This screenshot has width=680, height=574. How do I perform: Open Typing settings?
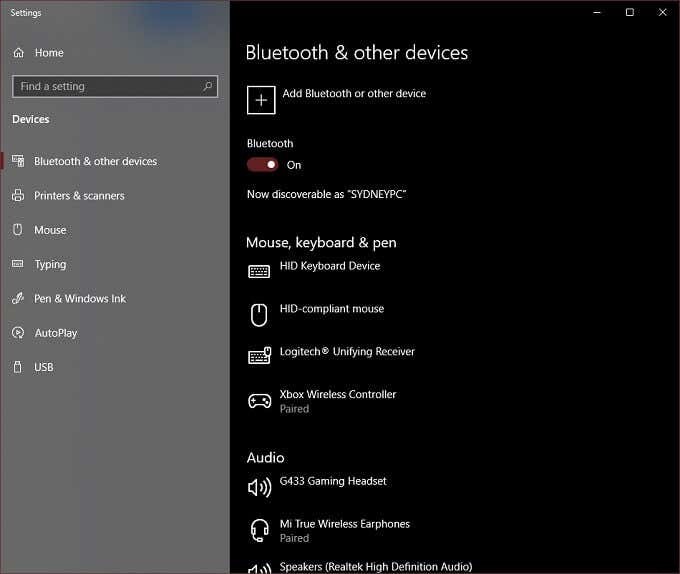[x=115, y=264]
